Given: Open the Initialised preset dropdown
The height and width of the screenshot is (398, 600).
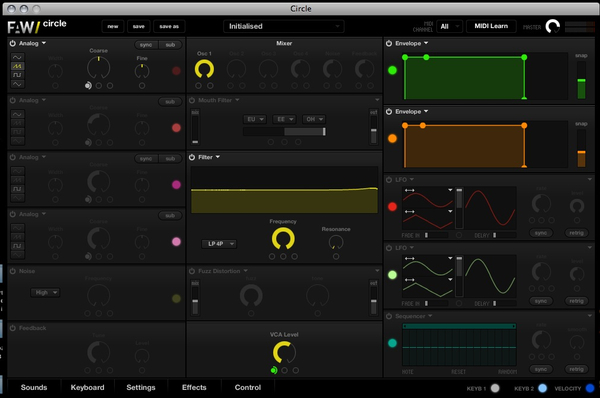Looking at the screenshot, I should [284, 26].
